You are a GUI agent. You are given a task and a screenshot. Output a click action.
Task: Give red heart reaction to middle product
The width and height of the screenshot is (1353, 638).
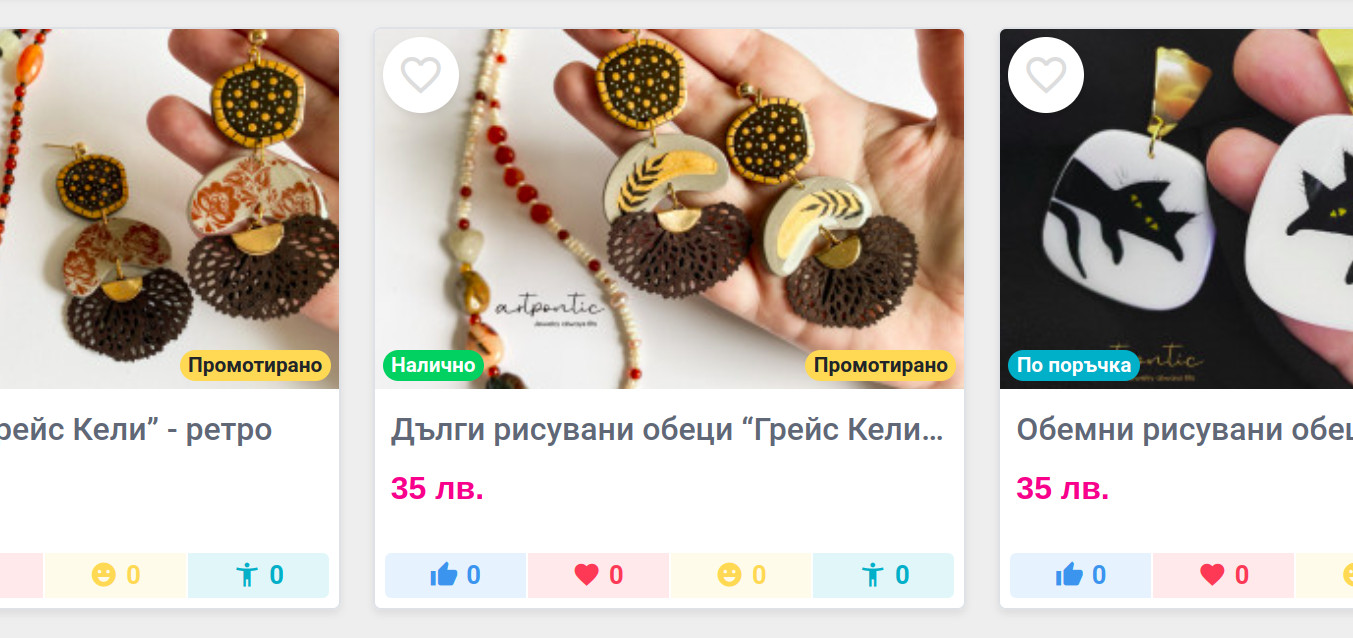point(598,575)
